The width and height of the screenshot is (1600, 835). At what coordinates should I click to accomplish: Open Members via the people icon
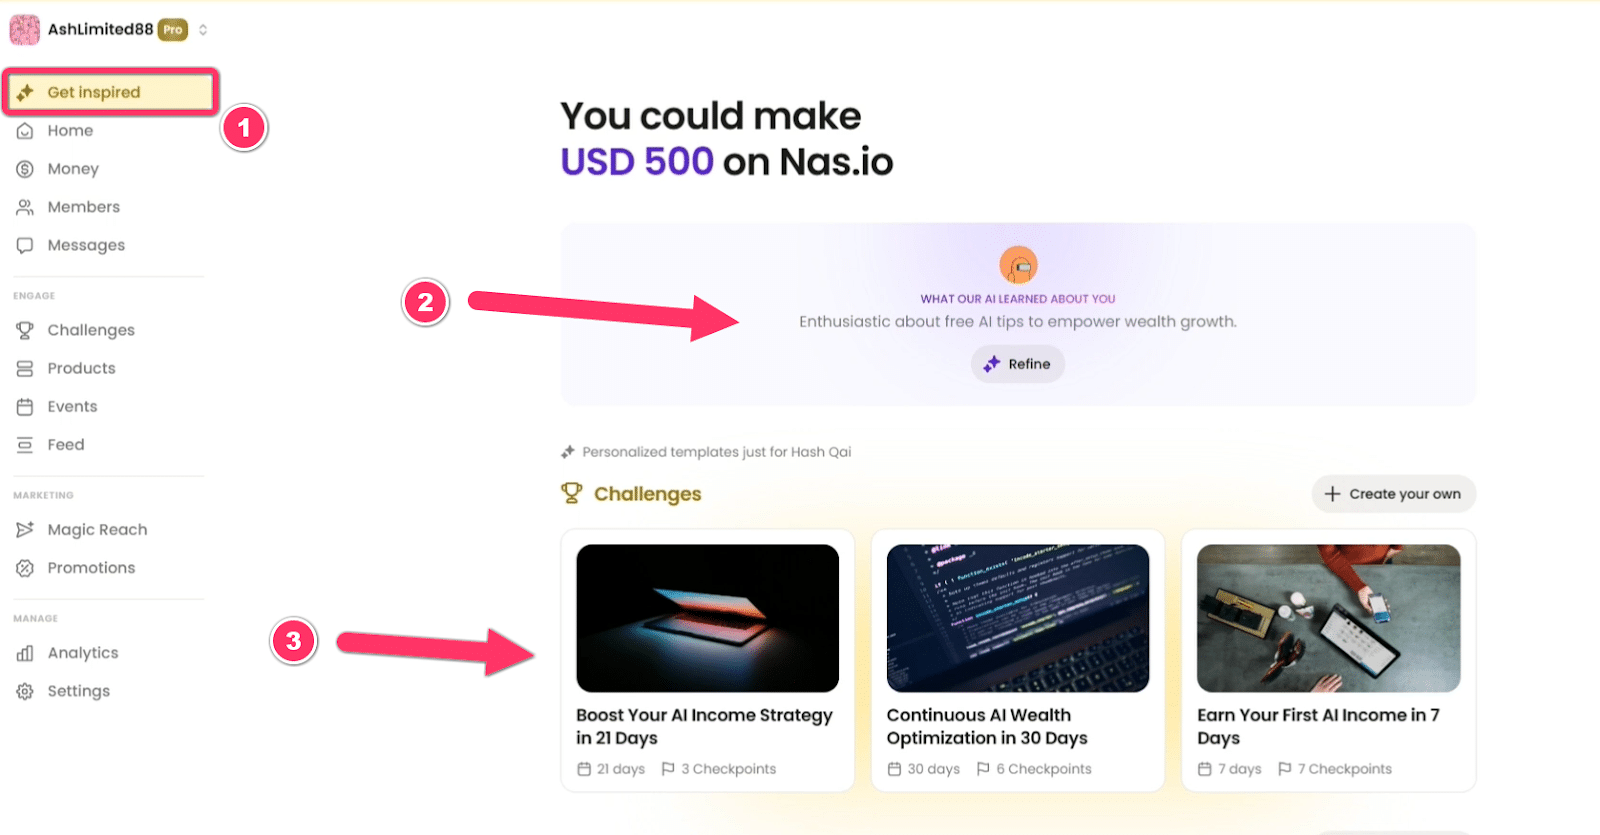click(x=25, y=207)
